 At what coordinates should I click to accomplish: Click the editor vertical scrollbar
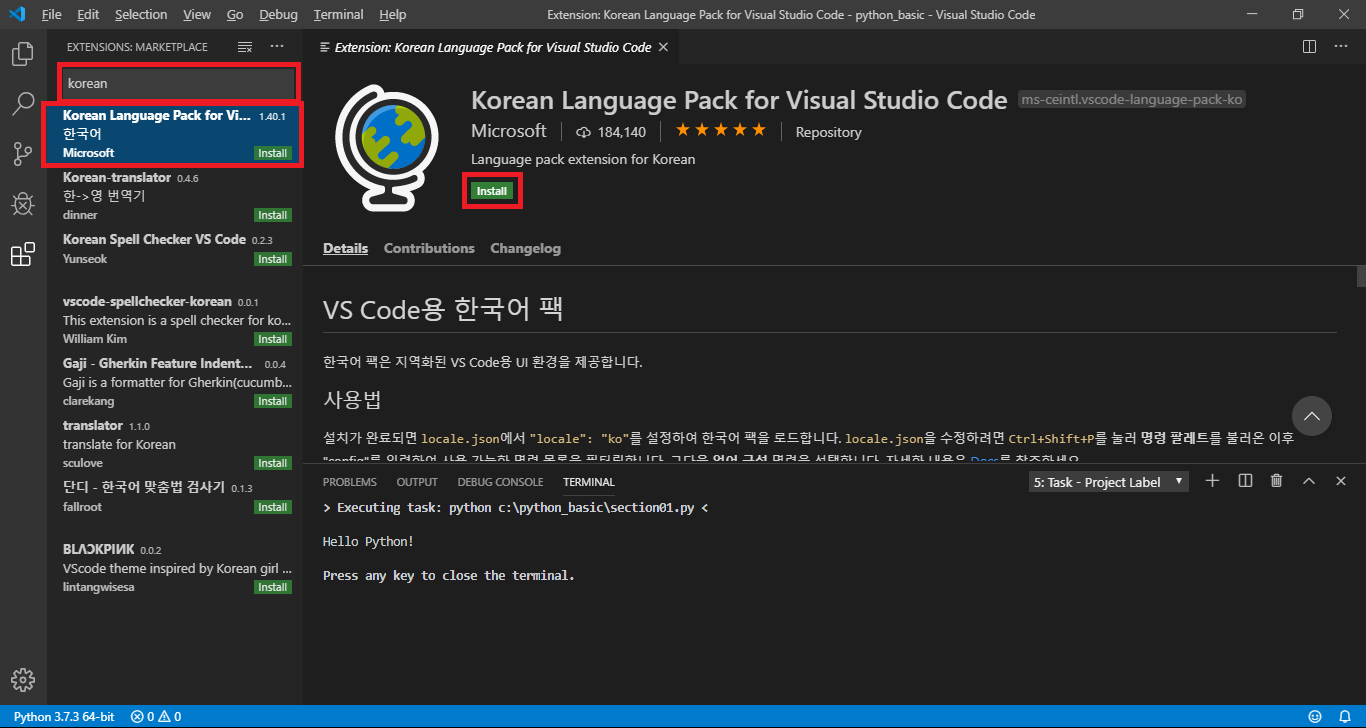(x=1360, y=276)
